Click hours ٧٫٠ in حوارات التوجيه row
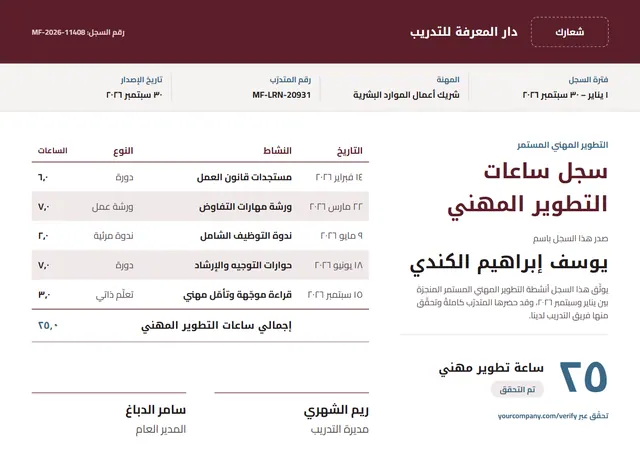The width and height of the screenshot is (640, 453). tap(44, 265)
